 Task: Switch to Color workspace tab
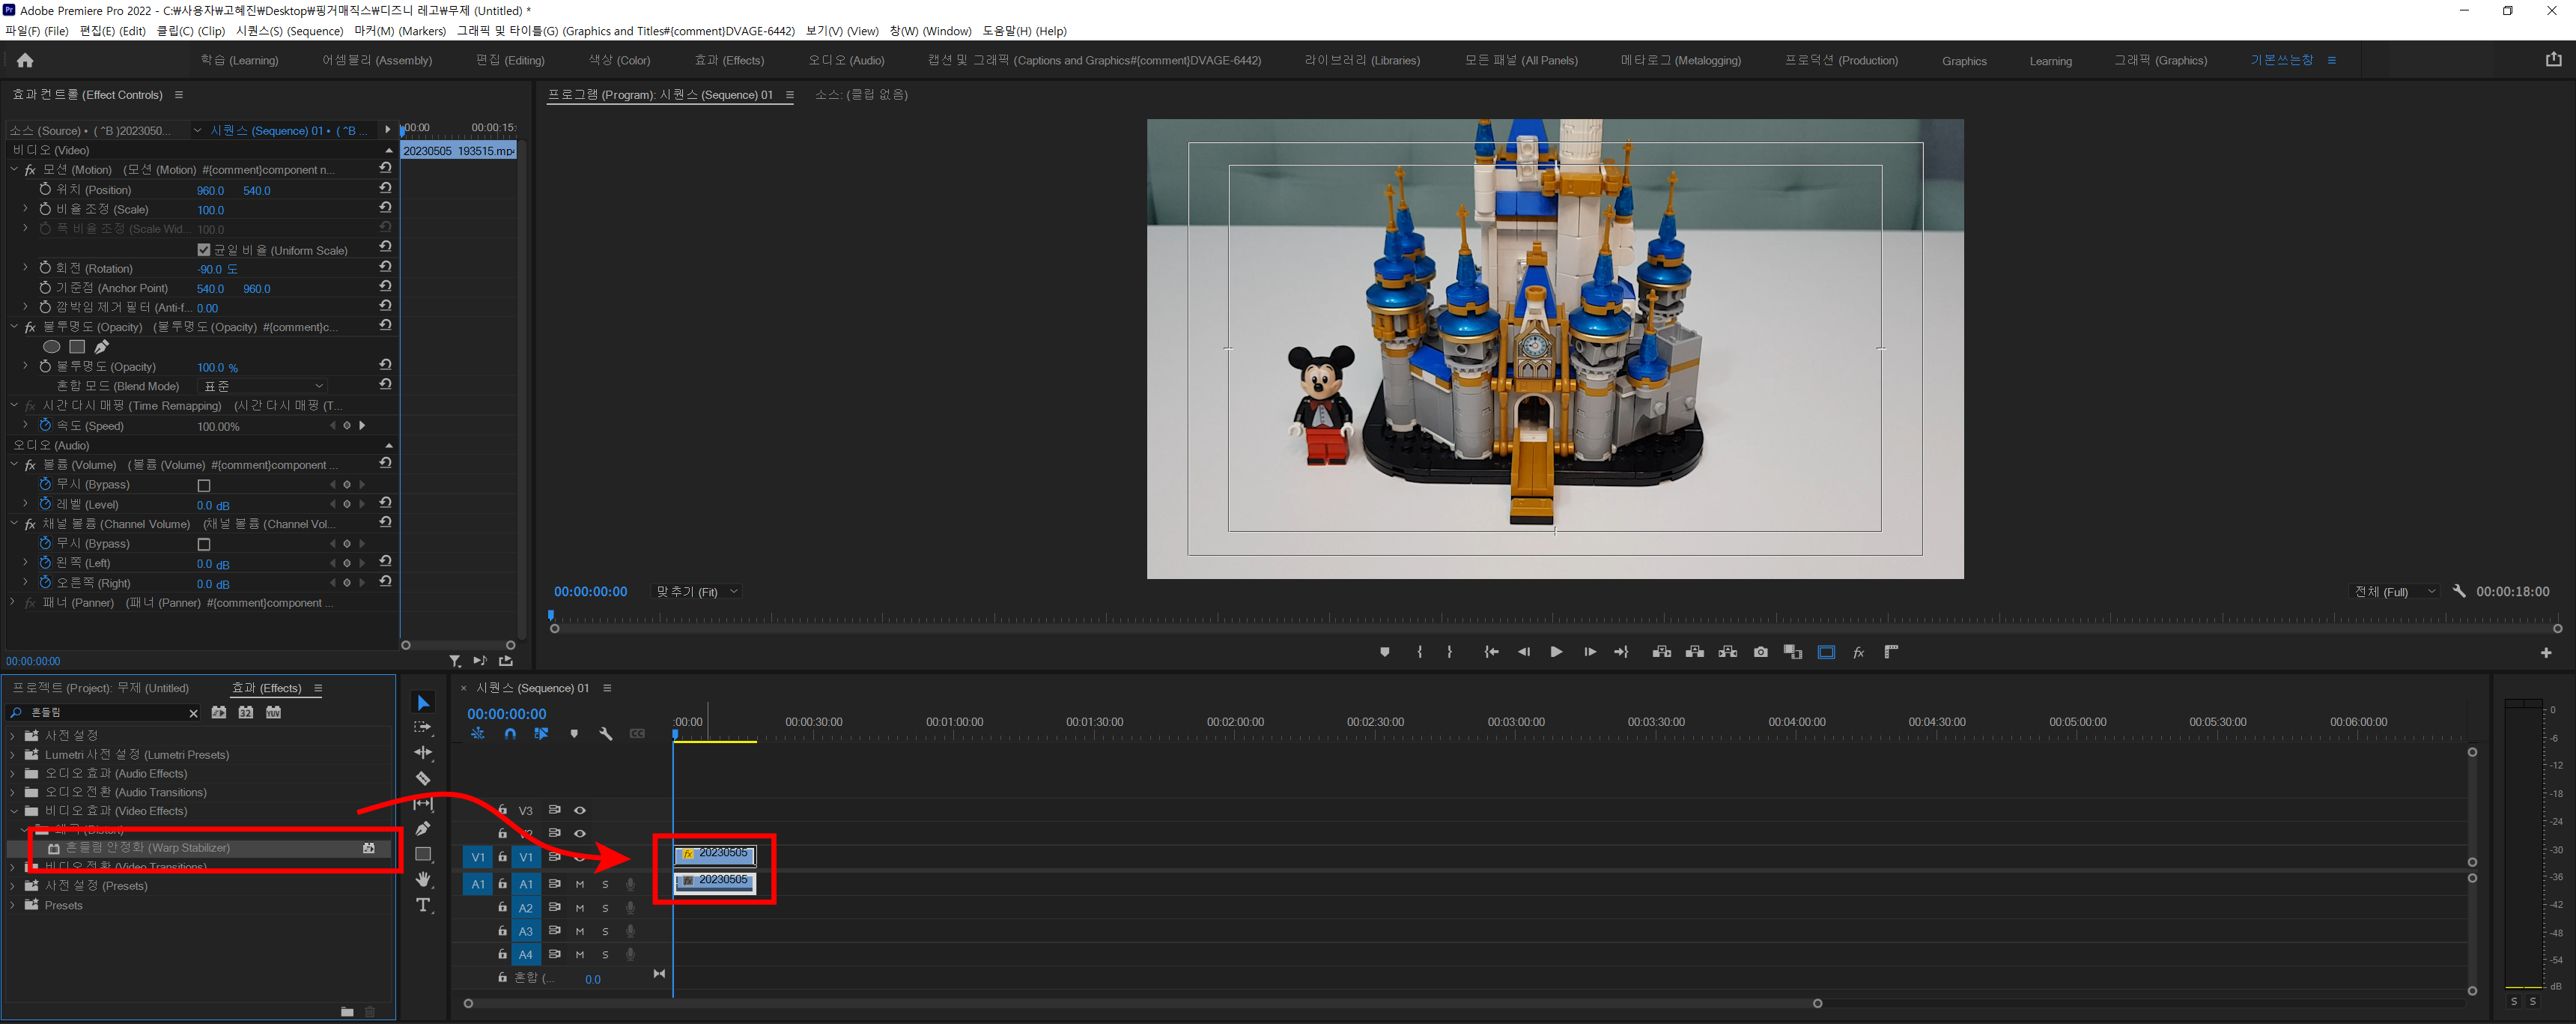[x=619, y=61]
